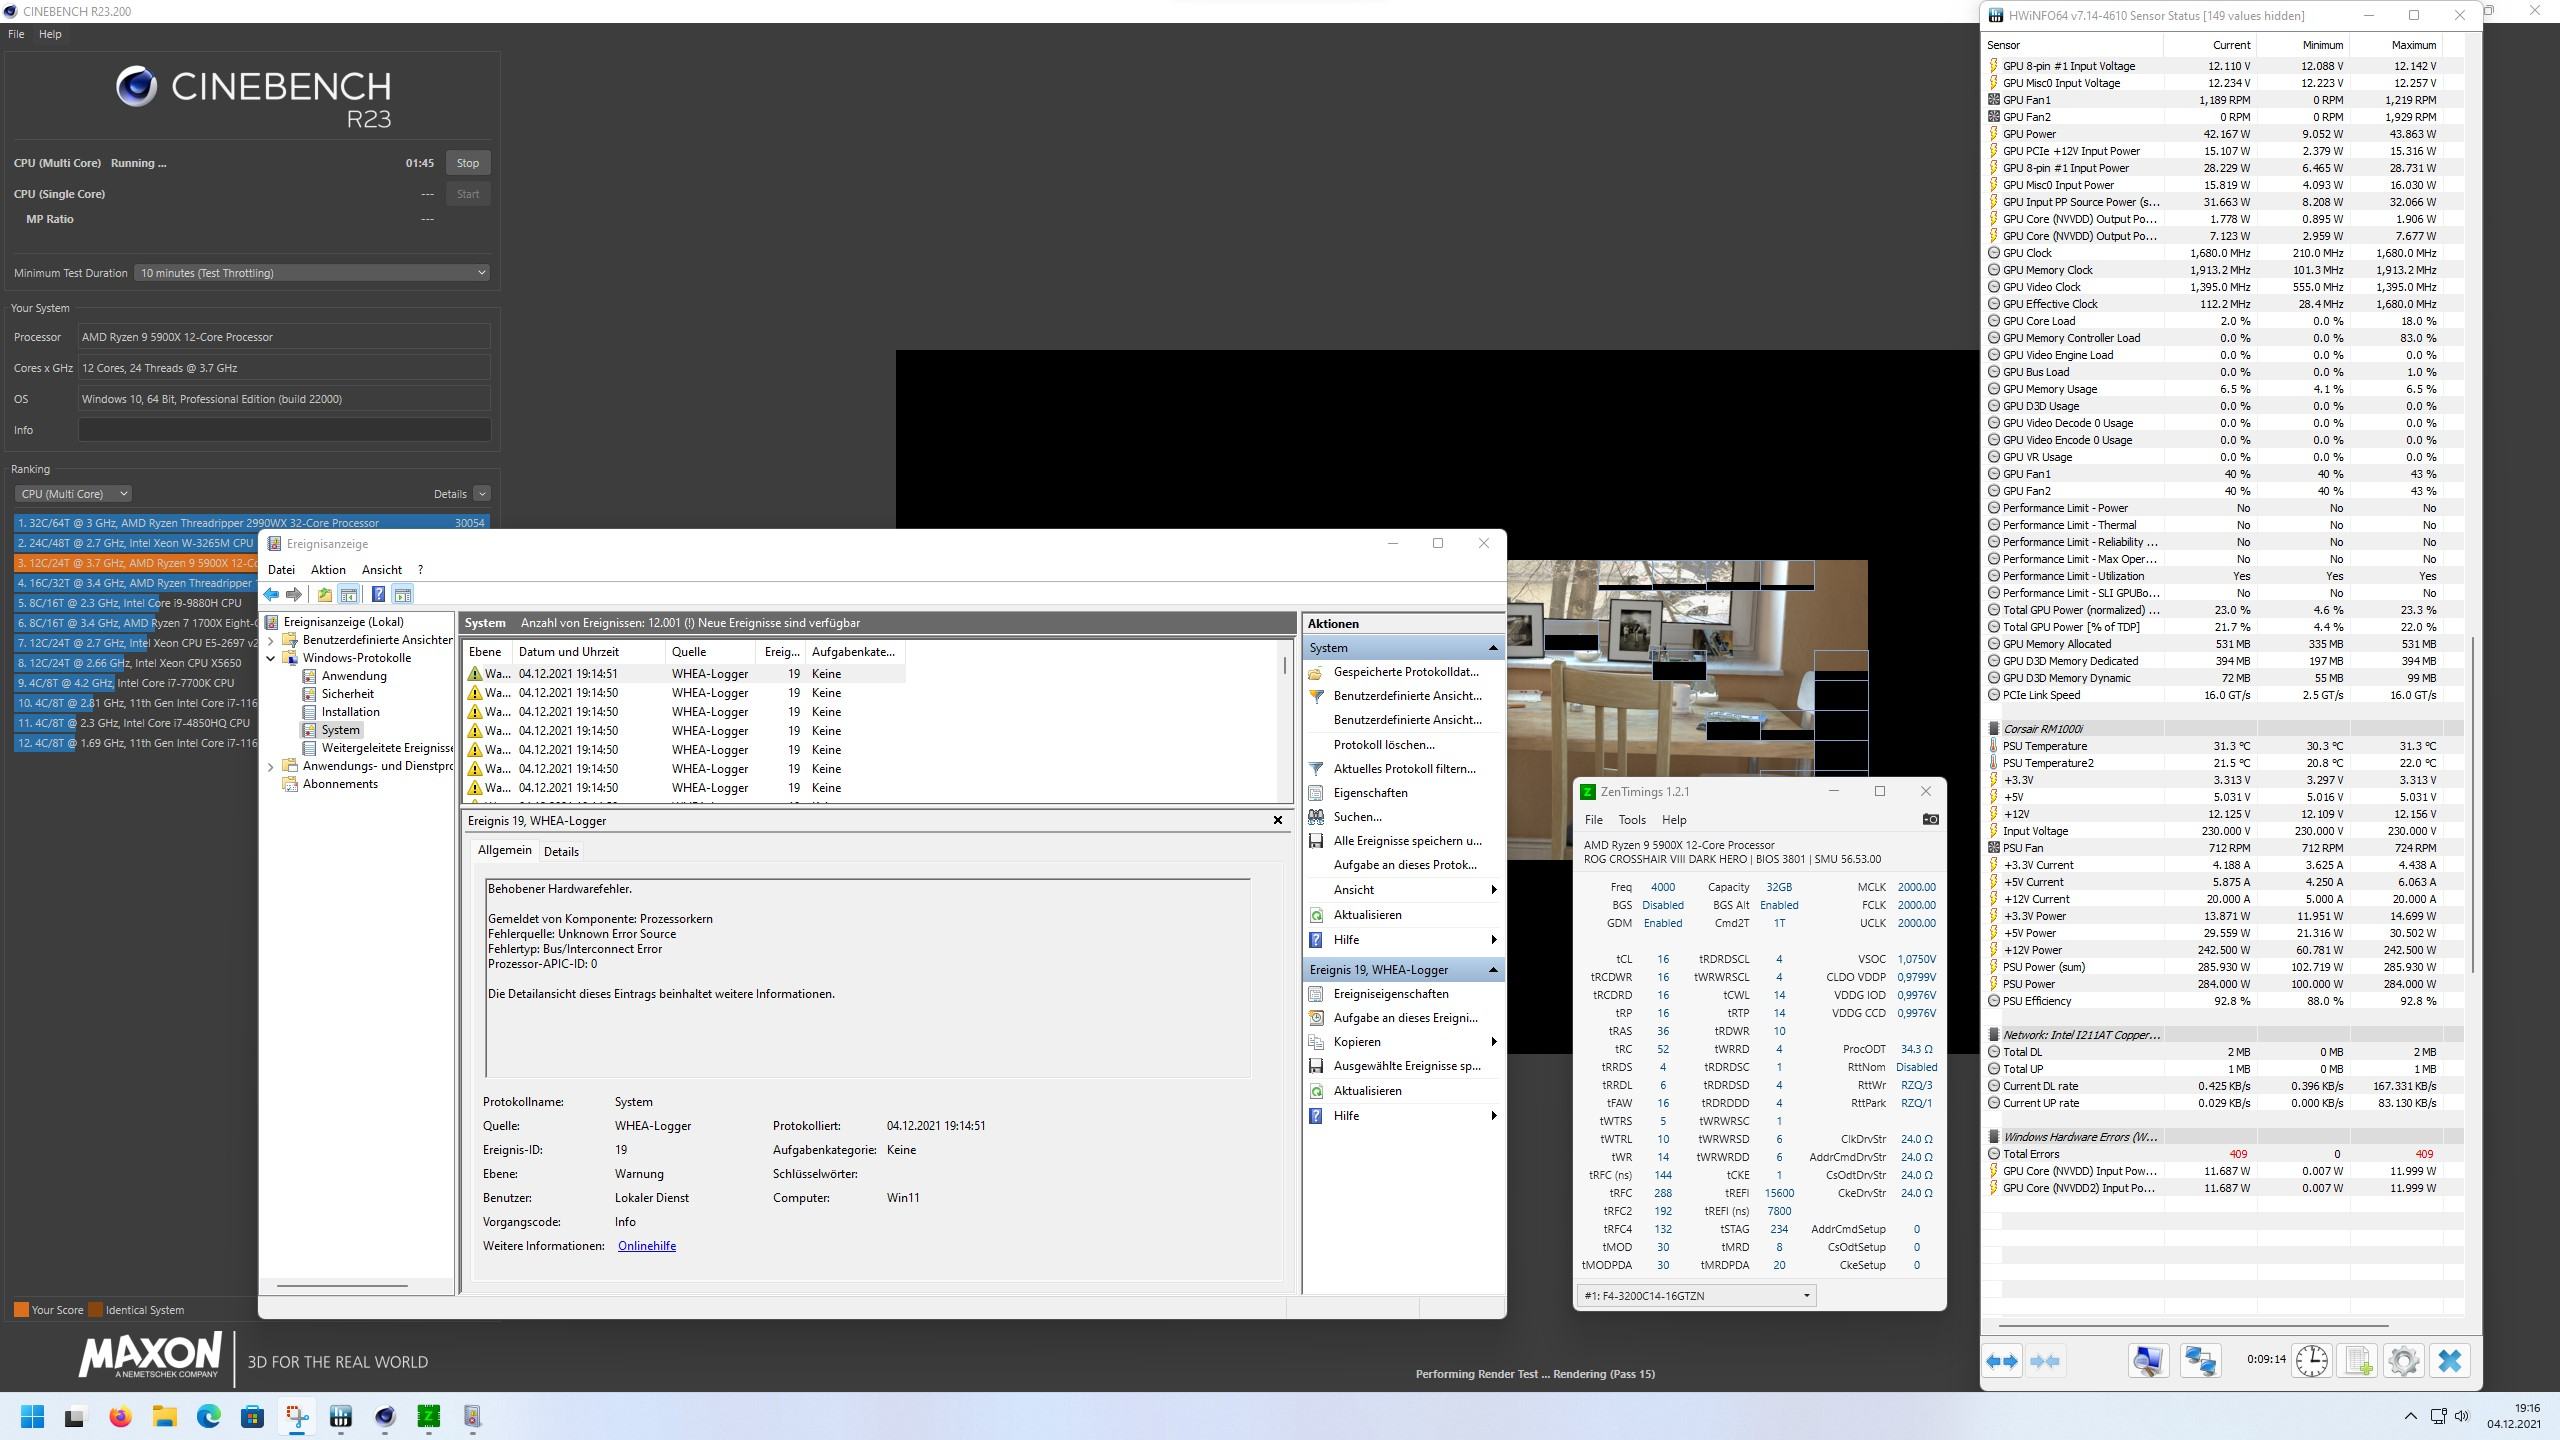The image size is (2560, 1440).
Task: Stop the CPU Multi Core test
Action: click(467, 163)
